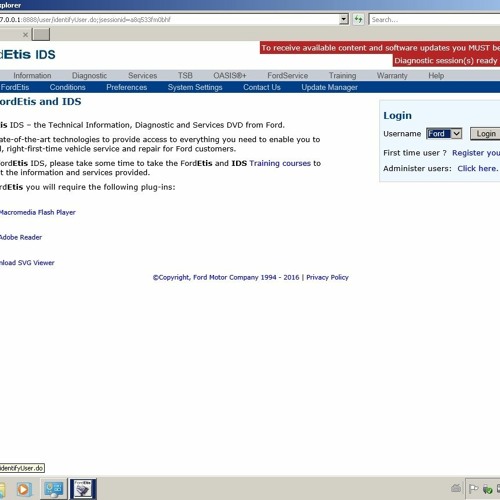
Task: Open the Macromedia Flash Player link
Action: pyautogui.click(x=38, y=212)
